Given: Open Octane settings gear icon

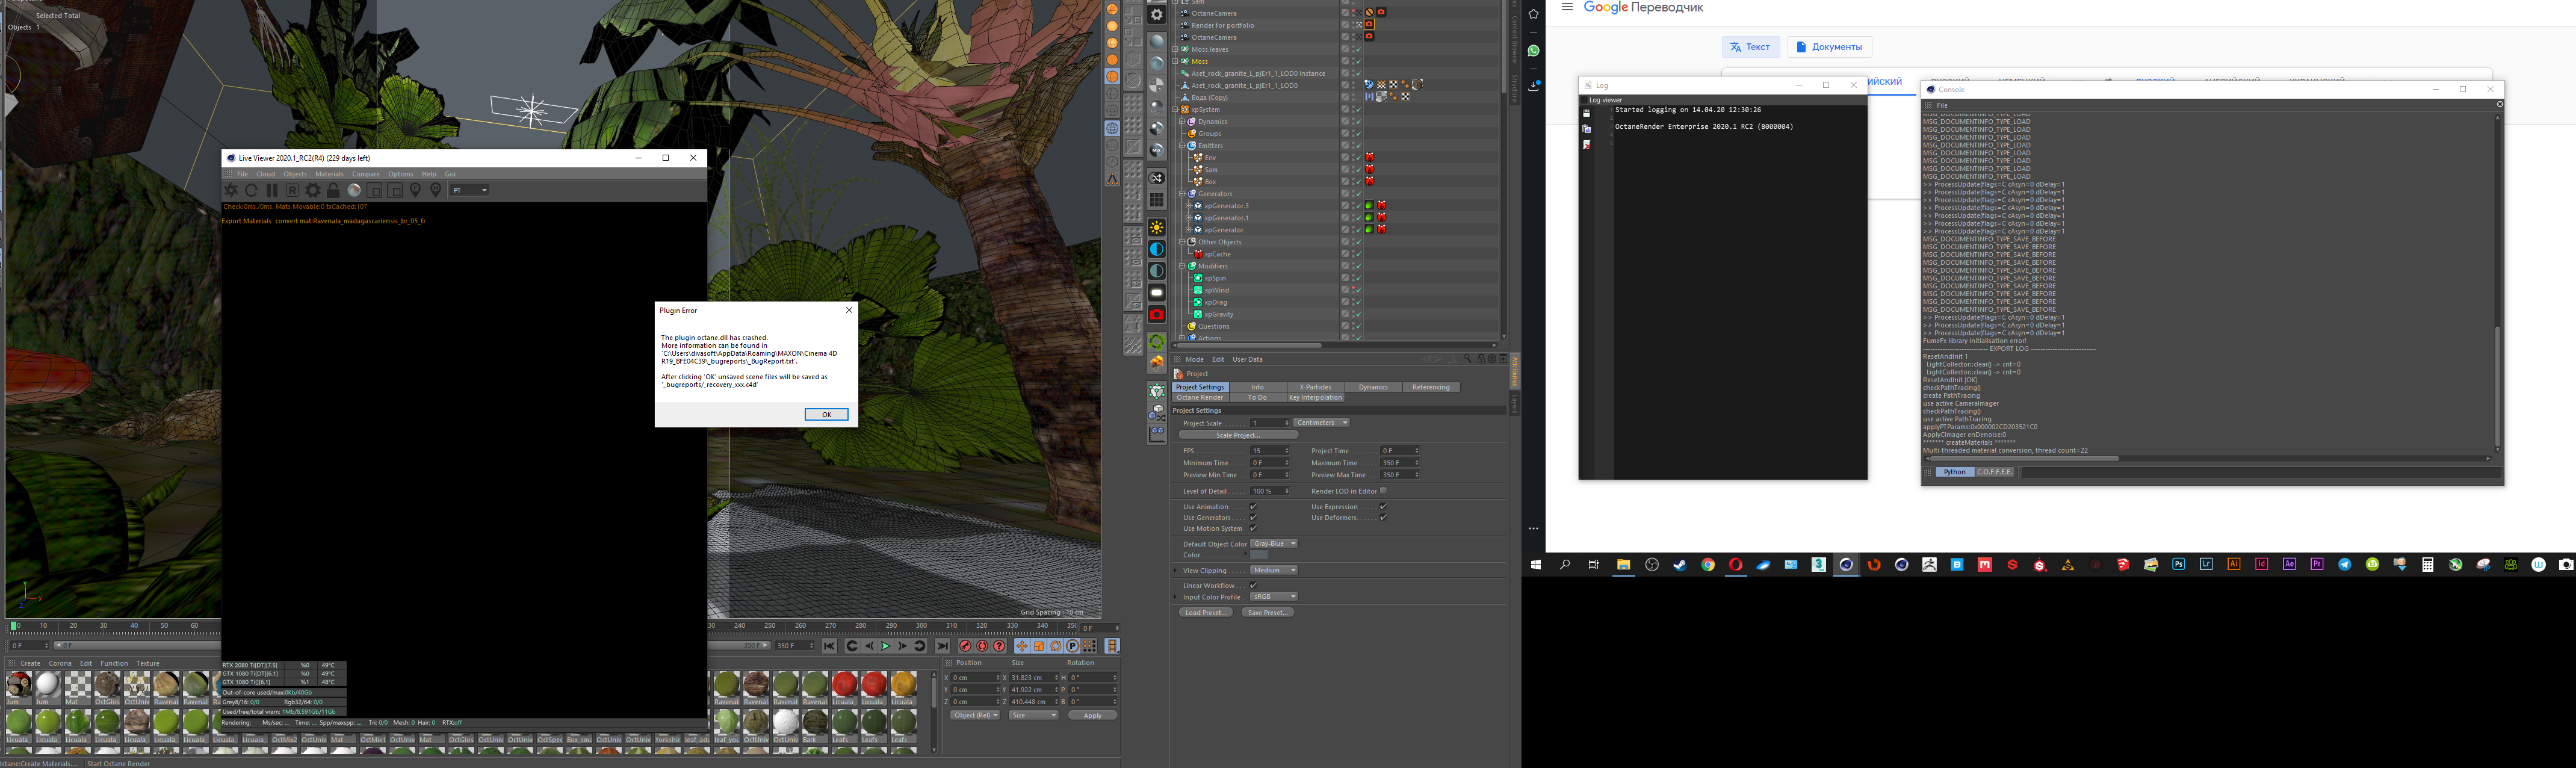Looking at the screenshot, I should click(x=313, y=190).
